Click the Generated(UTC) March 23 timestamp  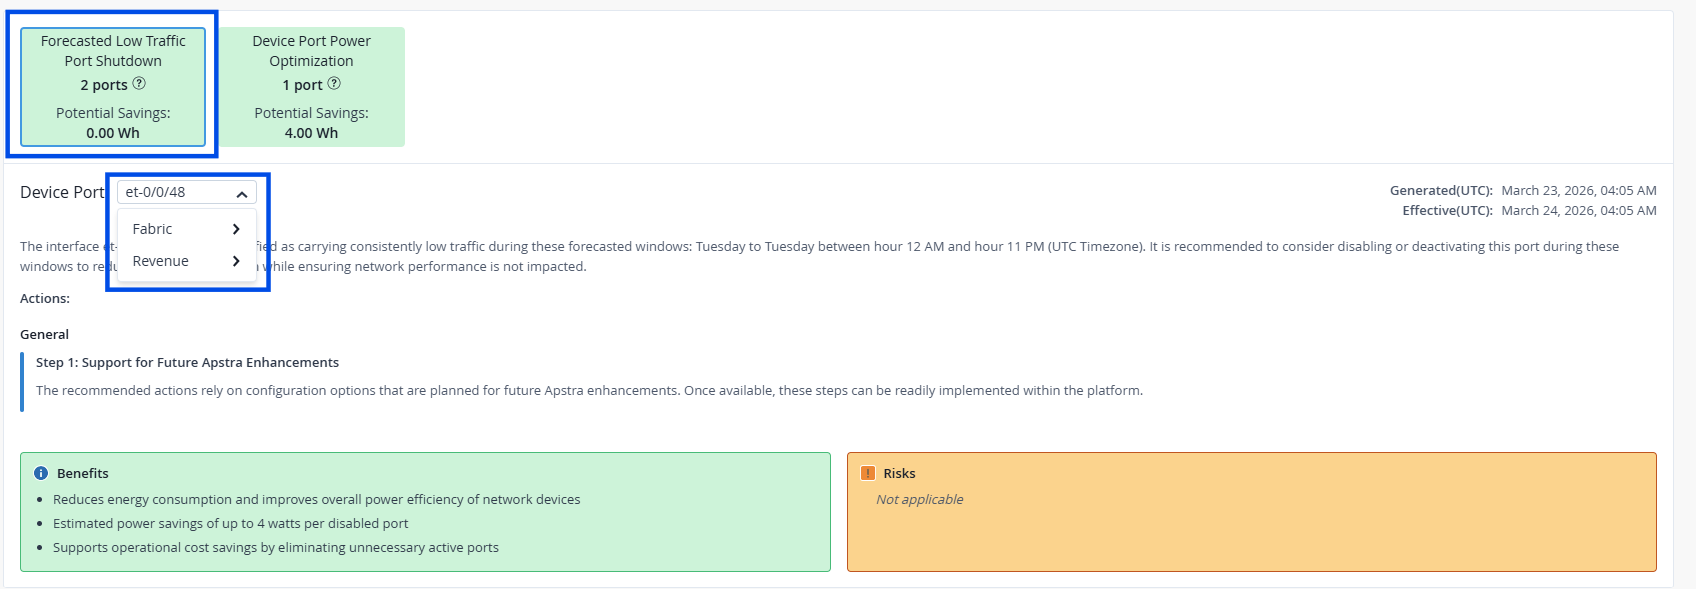coord(1578,190)
